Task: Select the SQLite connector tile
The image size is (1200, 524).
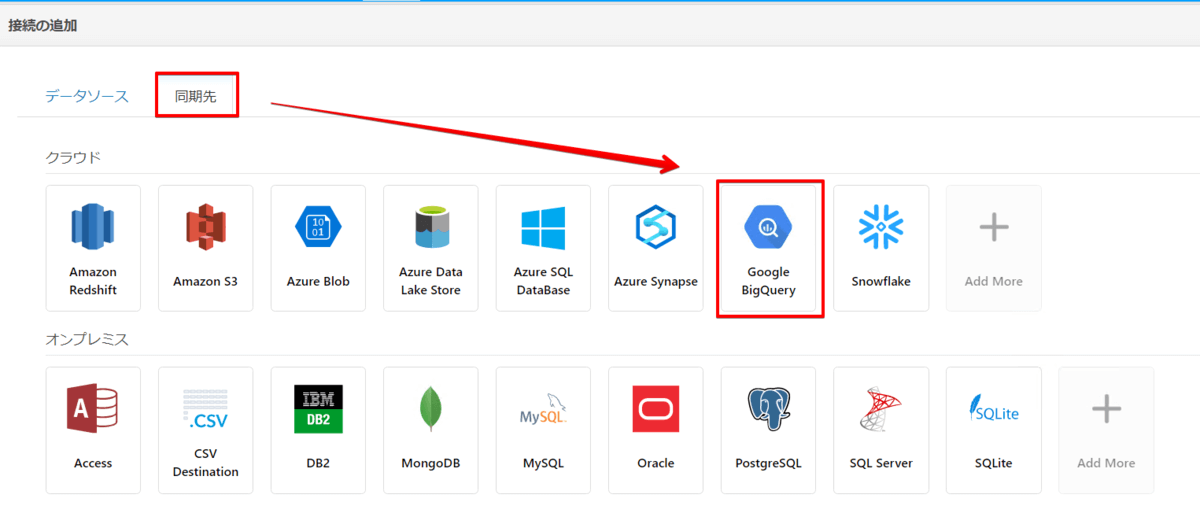Action: point(993,430)
